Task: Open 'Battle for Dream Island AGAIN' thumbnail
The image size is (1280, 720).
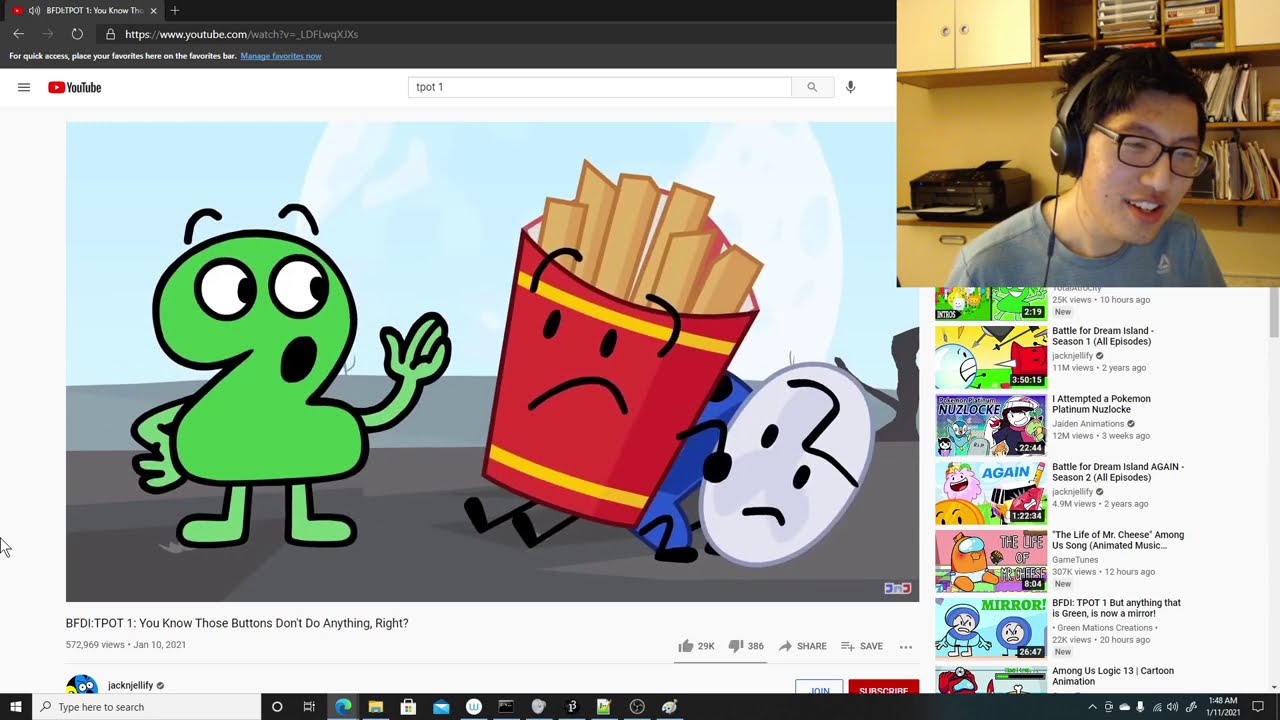Action: pyautogui.click(x=991, y=492)
